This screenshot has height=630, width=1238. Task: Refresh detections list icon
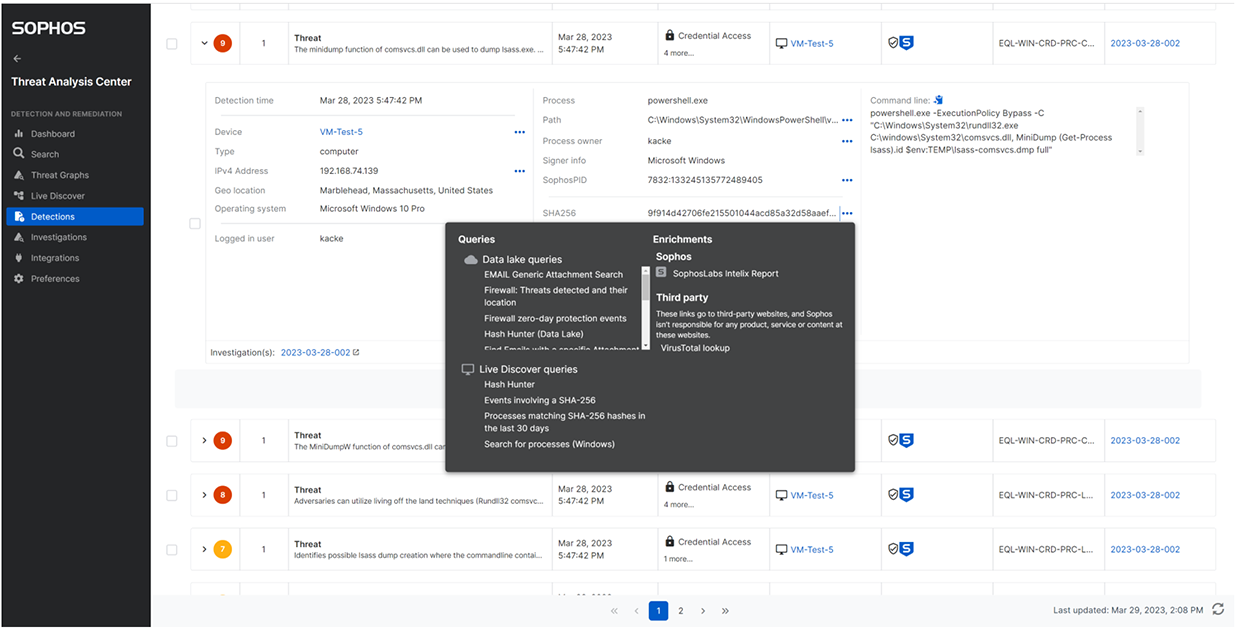pos(1217,610)
